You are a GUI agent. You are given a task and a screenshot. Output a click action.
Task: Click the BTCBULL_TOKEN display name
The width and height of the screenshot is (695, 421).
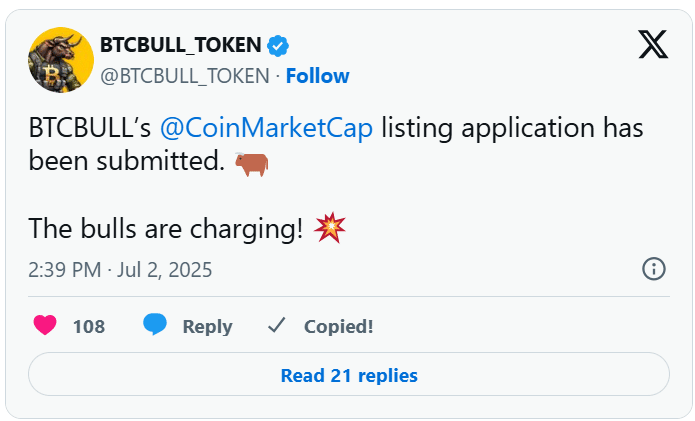click(180, 45)
